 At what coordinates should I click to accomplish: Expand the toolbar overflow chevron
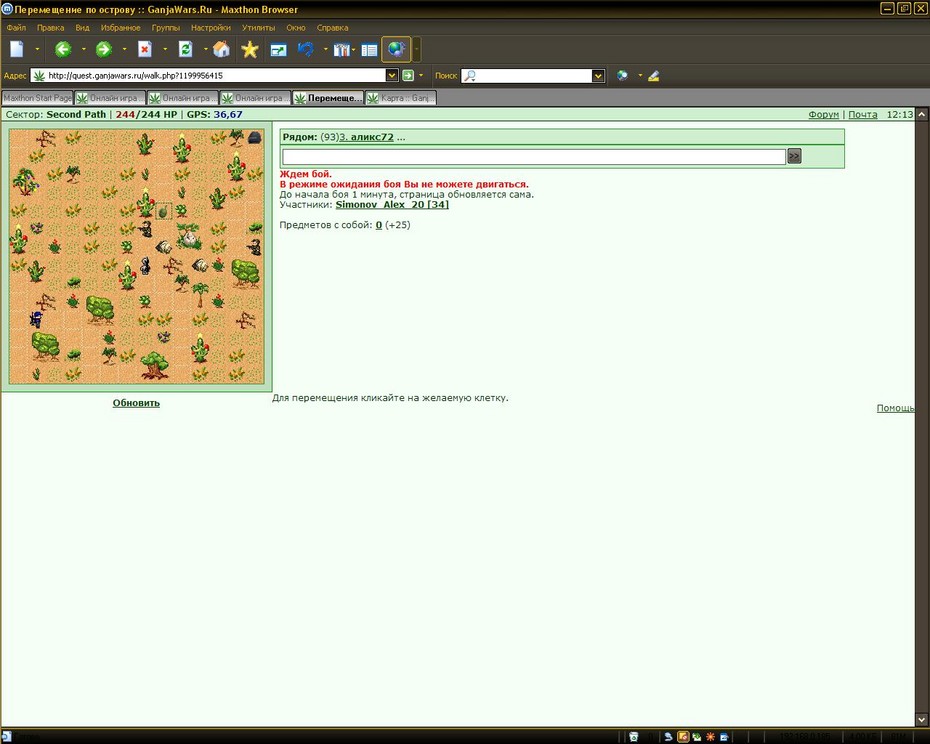click(x=417, y=49)
